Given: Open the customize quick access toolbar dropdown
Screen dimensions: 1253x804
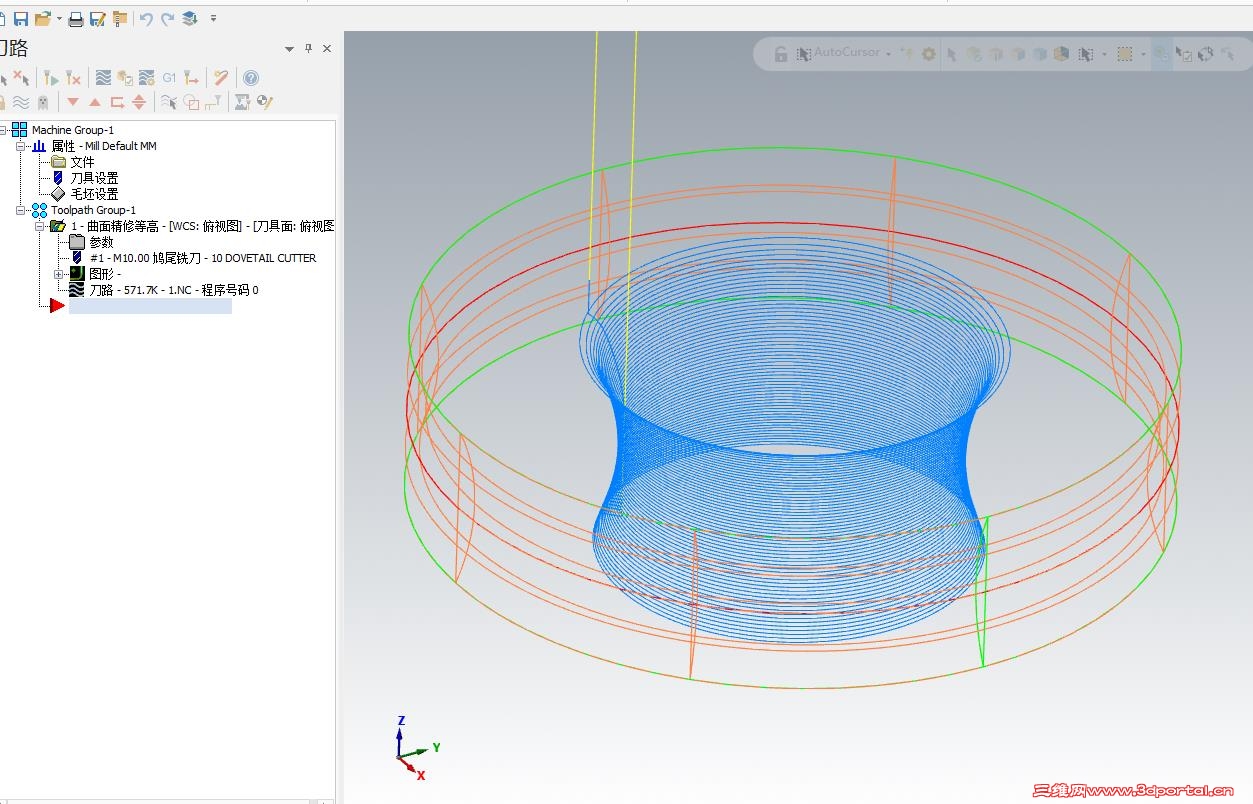Looking at the screenshot, I should [x=213, y=19].
